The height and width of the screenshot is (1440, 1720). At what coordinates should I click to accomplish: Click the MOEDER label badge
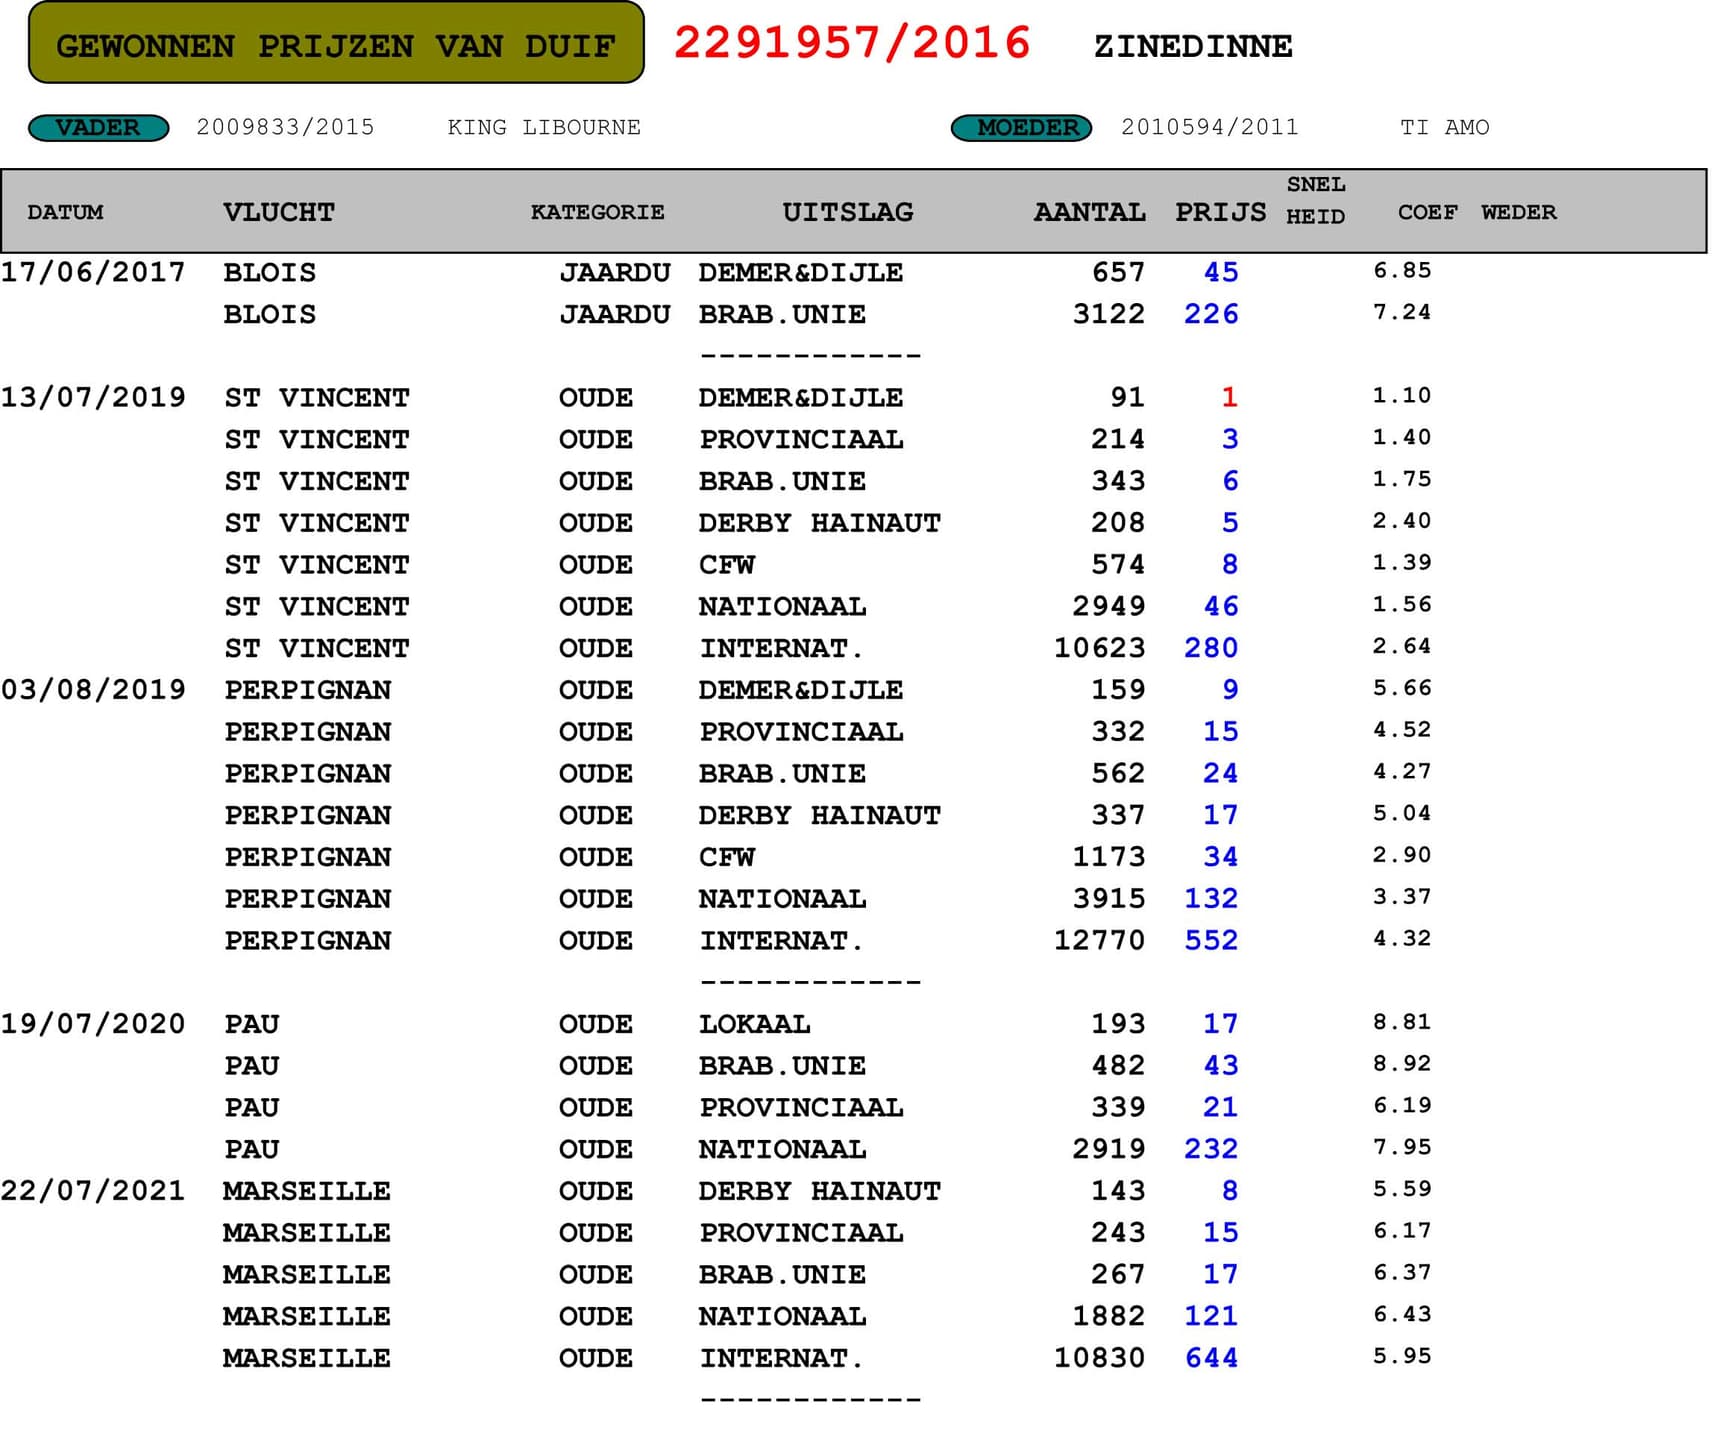tap(1020, 128)
